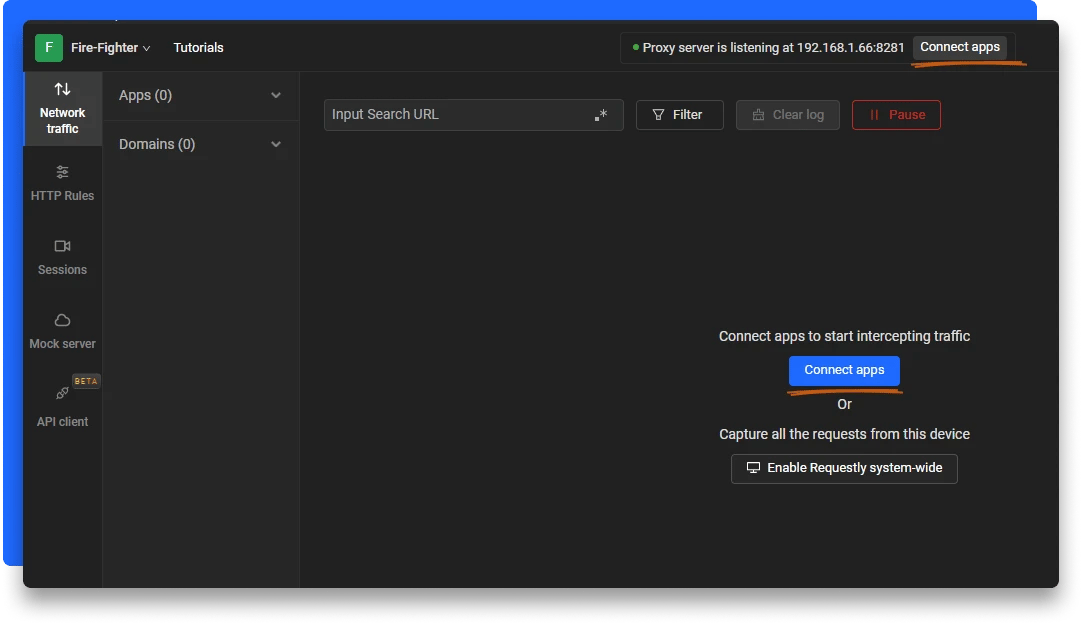
Task: Switch to the Mock server section
Action: tap(62, 331)
